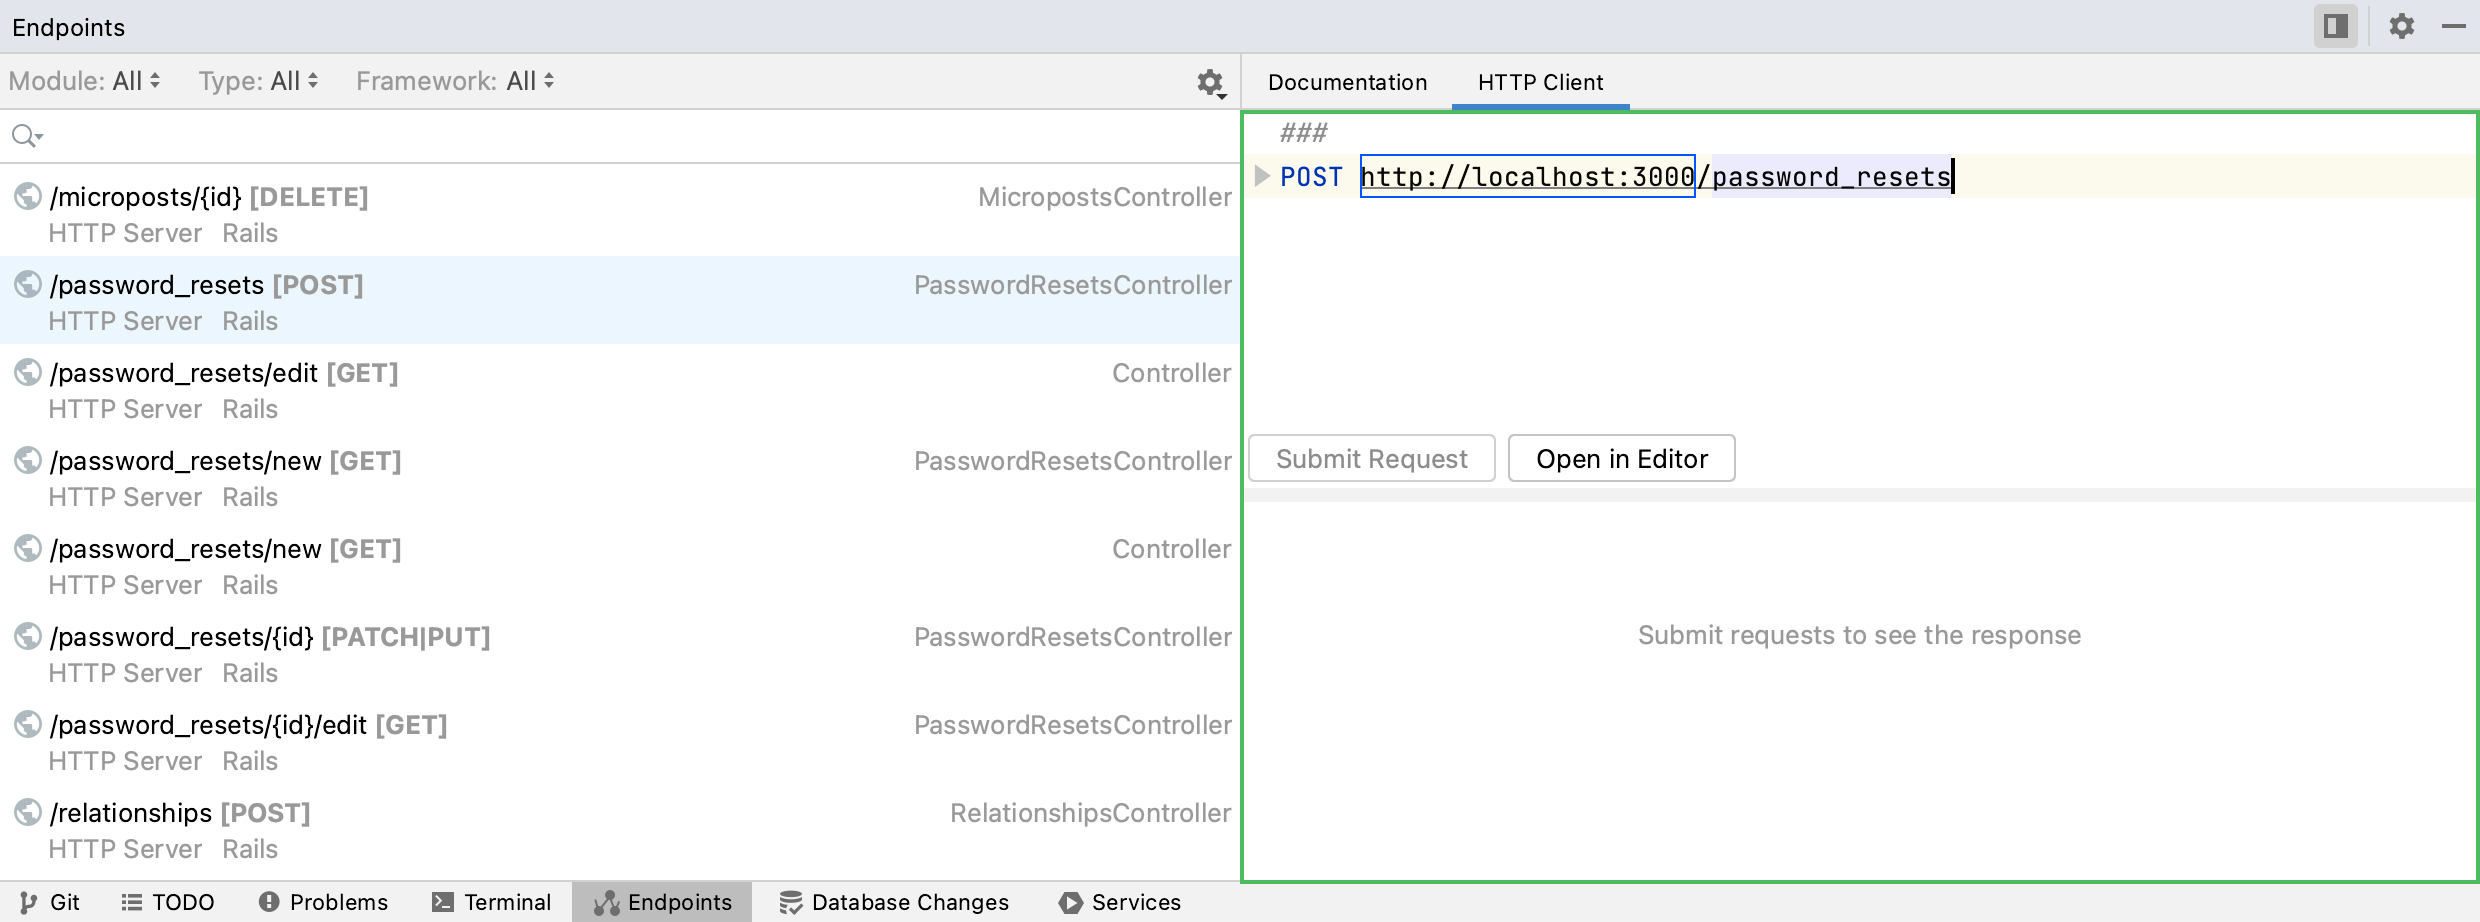Select the HTTP Client tab

1539,82
